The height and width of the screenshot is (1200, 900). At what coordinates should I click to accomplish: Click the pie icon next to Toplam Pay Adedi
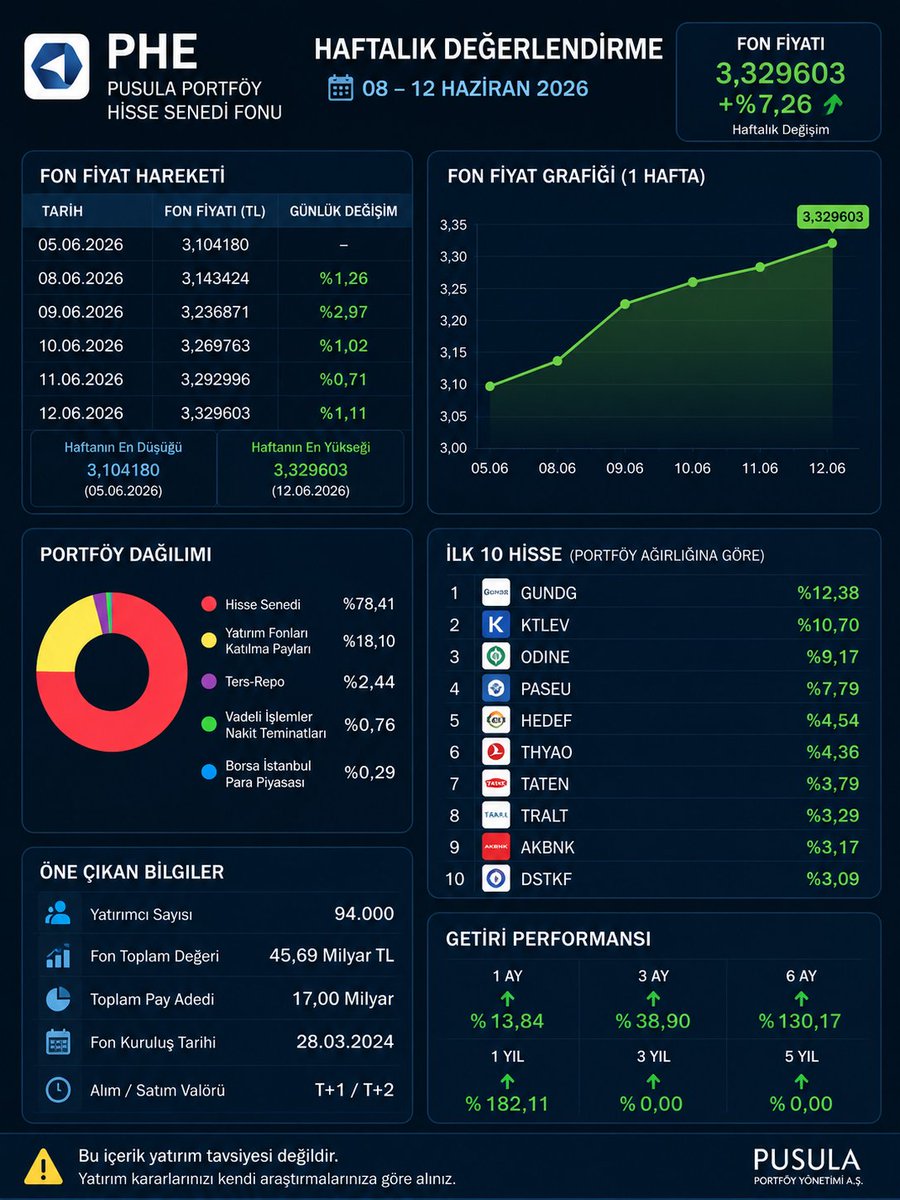click(x=58, y=999)
